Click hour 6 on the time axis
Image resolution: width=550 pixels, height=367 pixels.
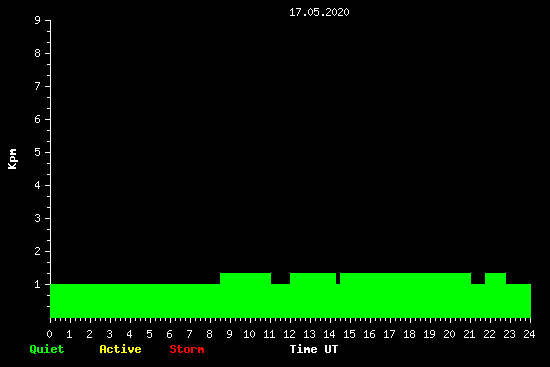(169, 334)
